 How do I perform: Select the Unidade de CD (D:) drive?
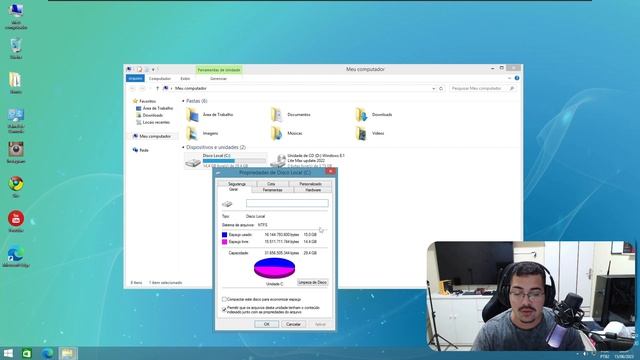(x=309, y=160)
